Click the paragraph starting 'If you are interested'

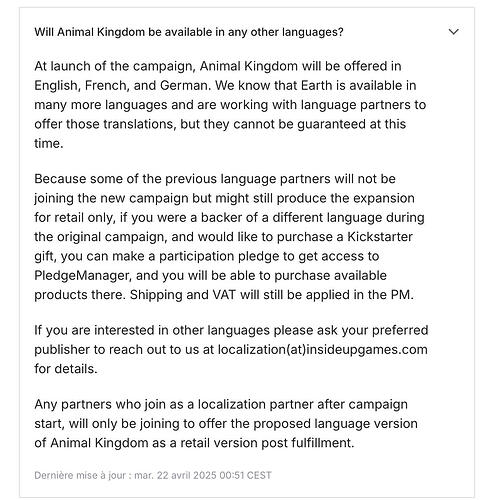231,349
